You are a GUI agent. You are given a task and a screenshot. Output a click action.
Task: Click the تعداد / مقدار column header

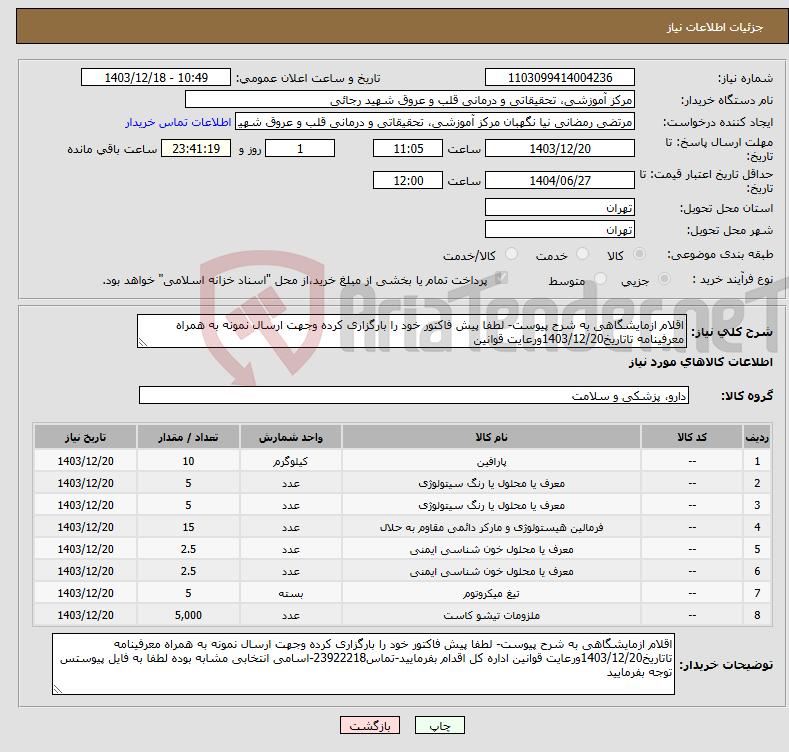188,437
